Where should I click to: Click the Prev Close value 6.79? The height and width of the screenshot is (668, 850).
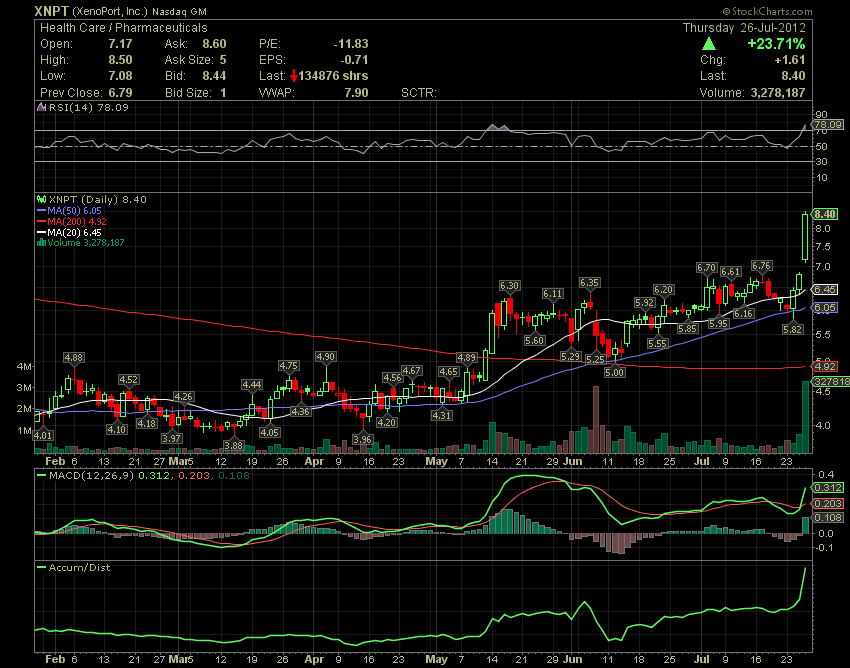tap(120, 93)
